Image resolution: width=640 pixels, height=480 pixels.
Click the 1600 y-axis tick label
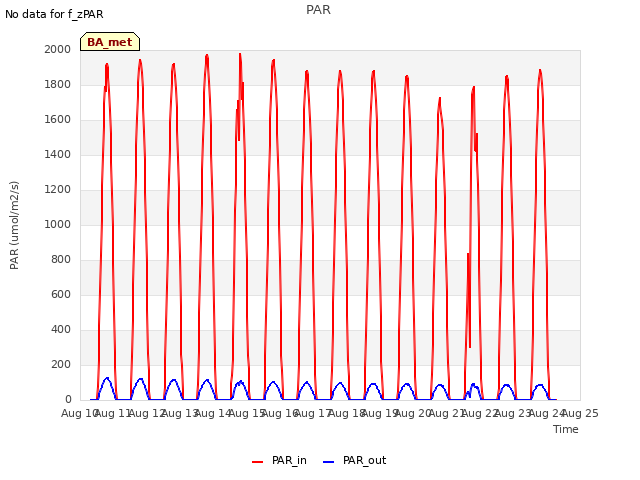pos(58,120)
